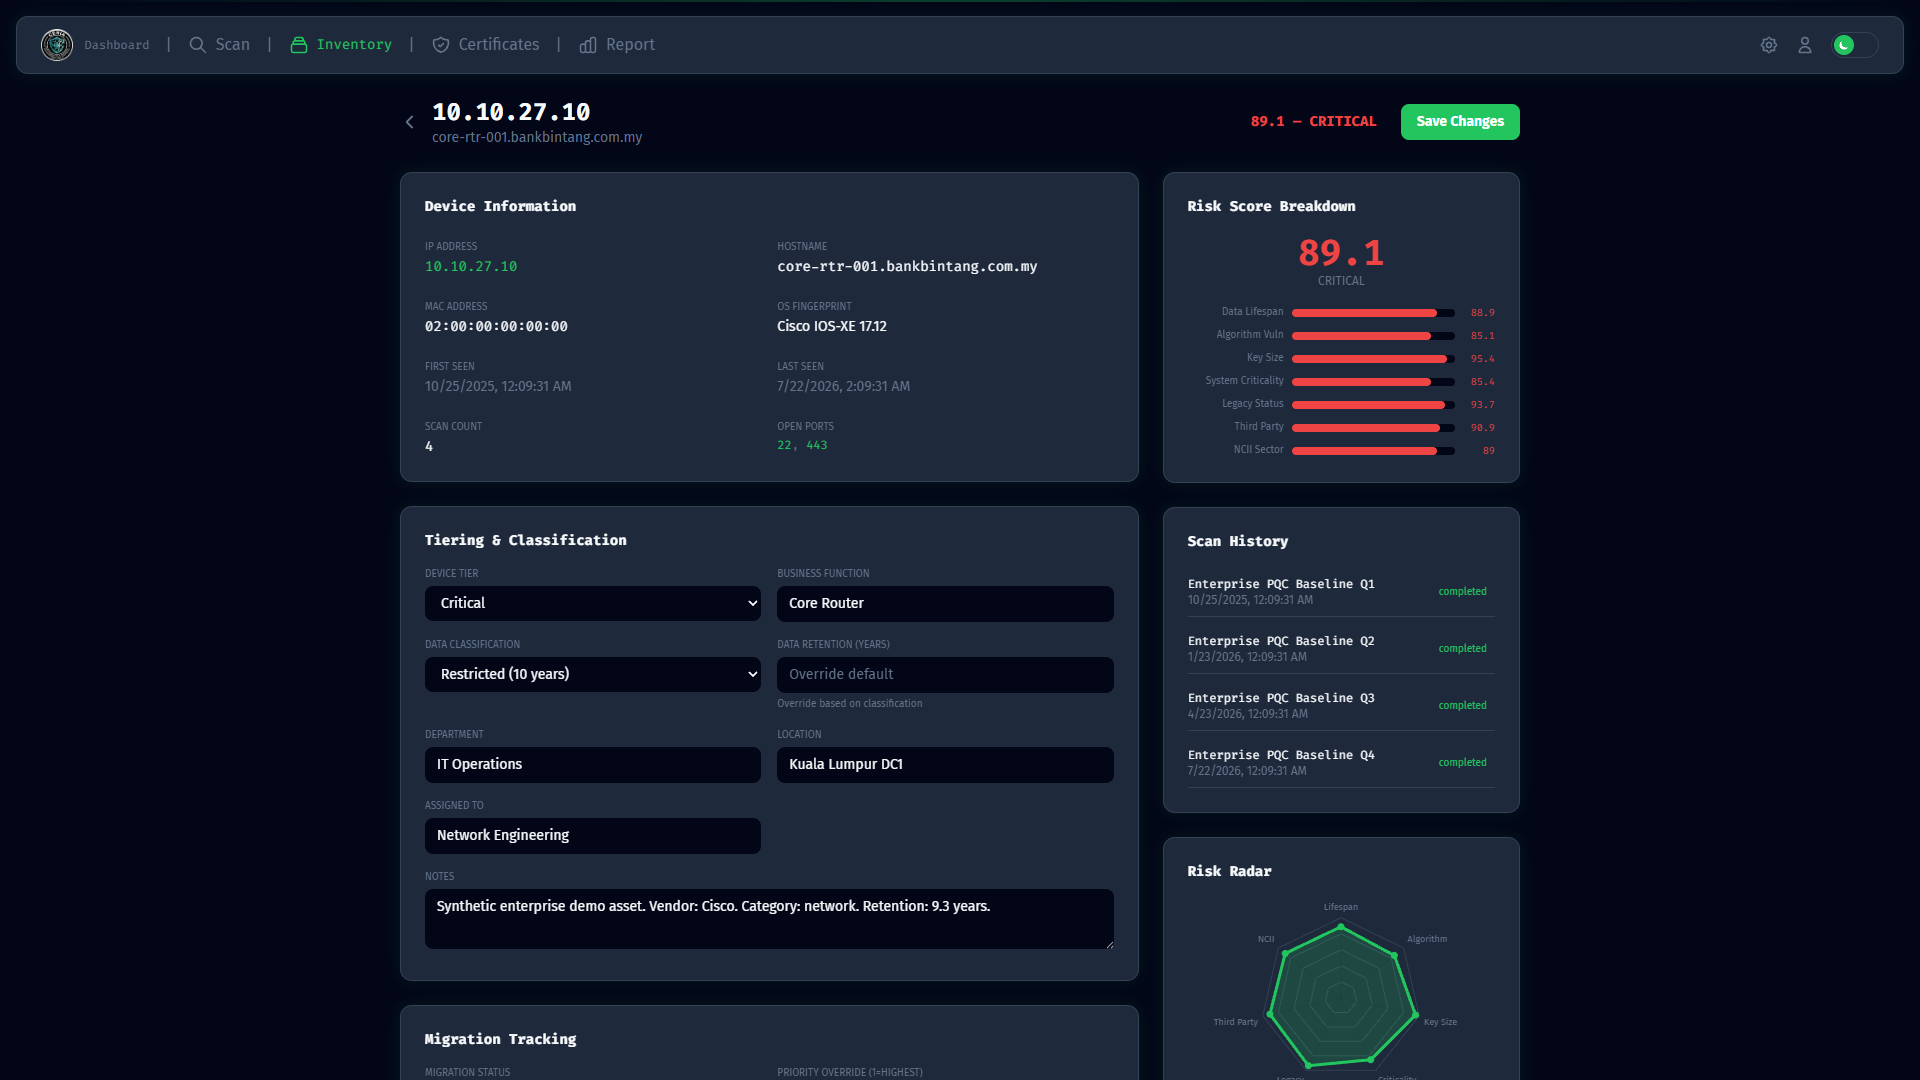
Task: Click the core-rtr-001.bankbintang.com.my hostname link
Action: [x=537, y=137]
